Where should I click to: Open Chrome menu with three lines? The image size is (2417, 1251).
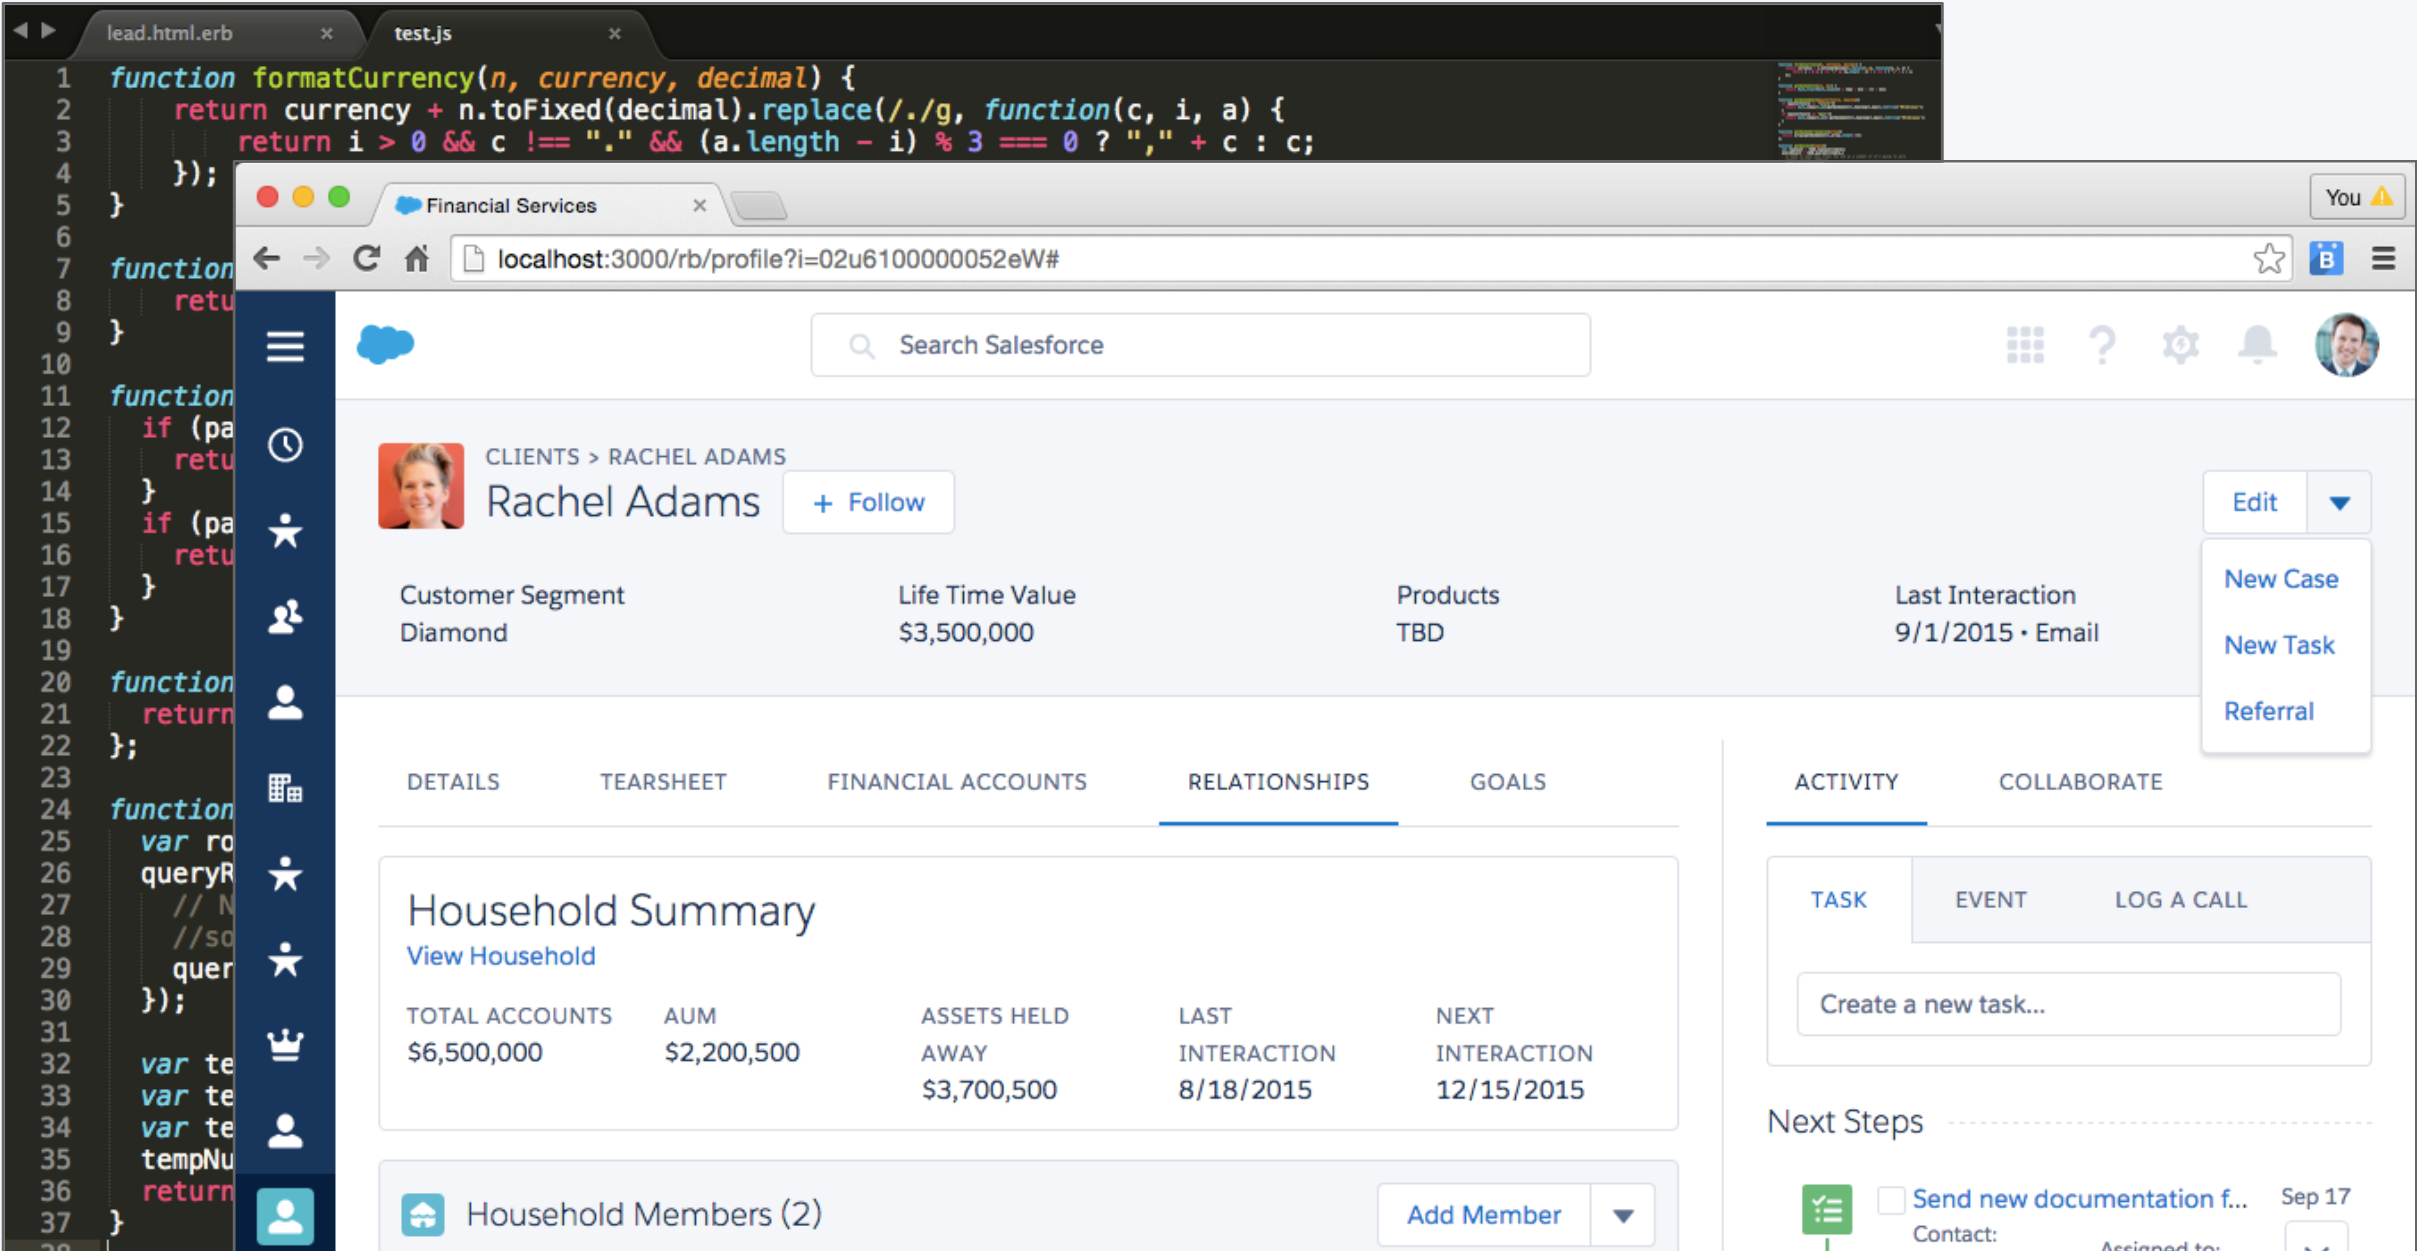click(2383, 259)
